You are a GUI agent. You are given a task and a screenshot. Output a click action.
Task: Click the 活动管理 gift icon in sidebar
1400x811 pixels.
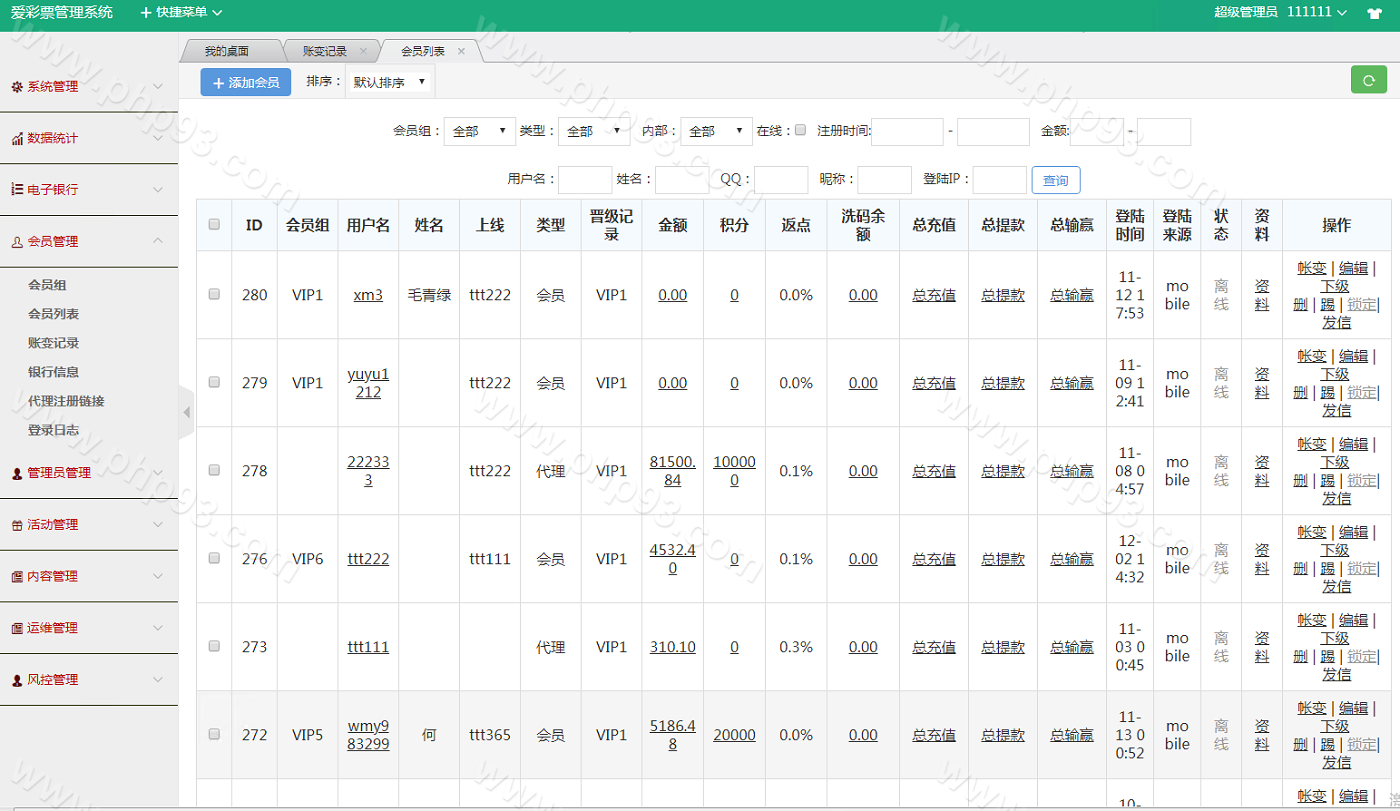click(x=17, y=525)
